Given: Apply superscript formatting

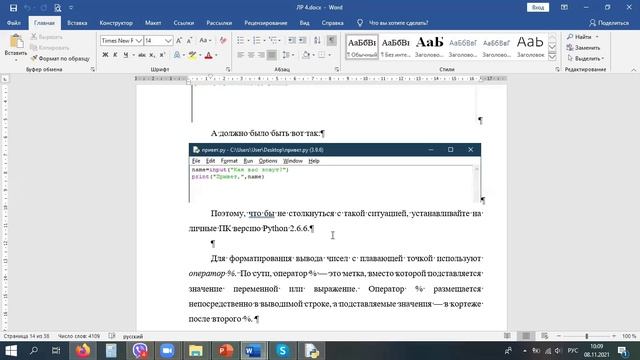Looking at the screenshot, I should (x=162, y=55).
